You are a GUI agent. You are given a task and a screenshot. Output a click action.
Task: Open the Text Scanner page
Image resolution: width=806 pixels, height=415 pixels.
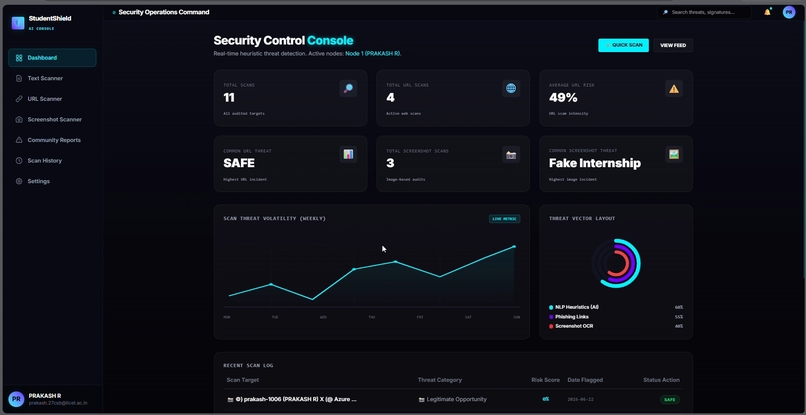coord(52,78)
